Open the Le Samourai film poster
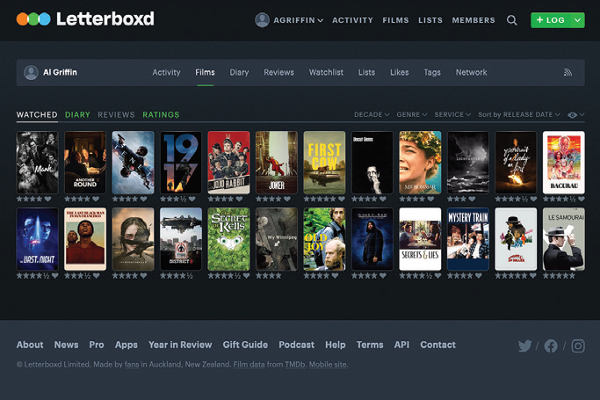The height and width of the screenshot is (400, 600). click(563, 239)
